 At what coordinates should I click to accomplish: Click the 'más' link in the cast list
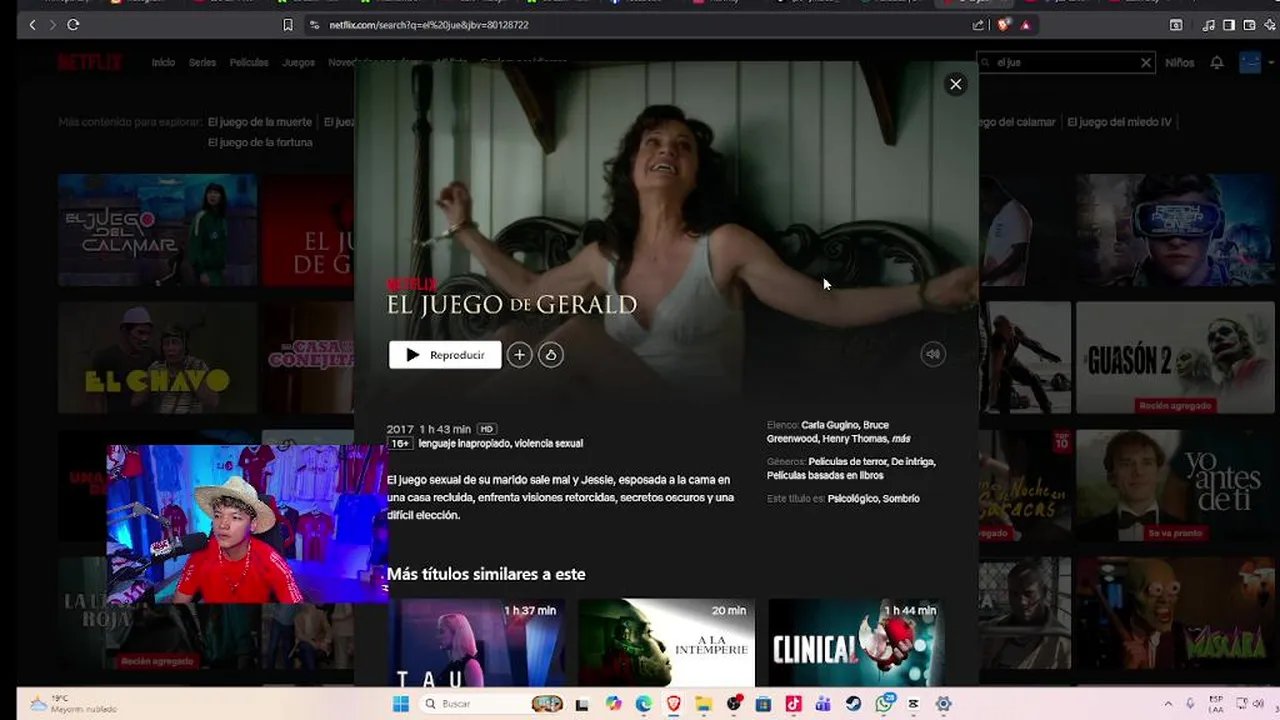pos(901,439)
